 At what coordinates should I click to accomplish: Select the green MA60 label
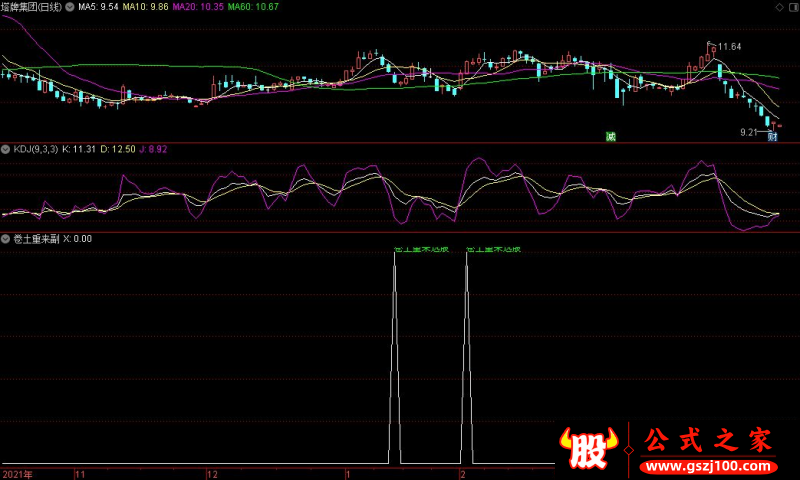tap(253, 7)
